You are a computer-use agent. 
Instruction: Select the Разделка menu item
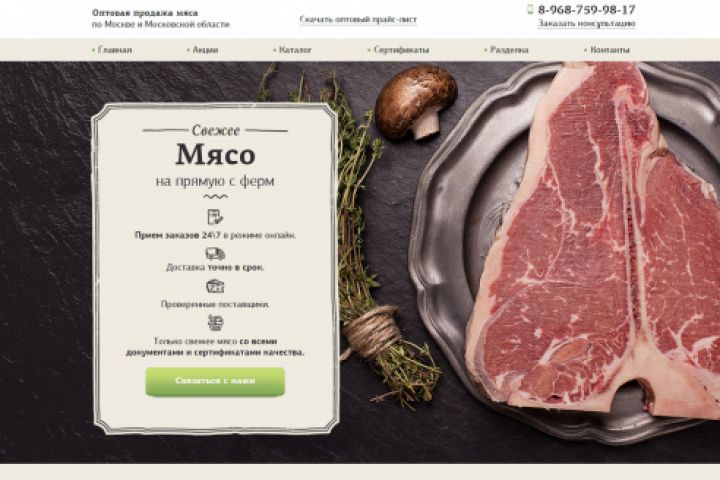click(x=509, y=50)
